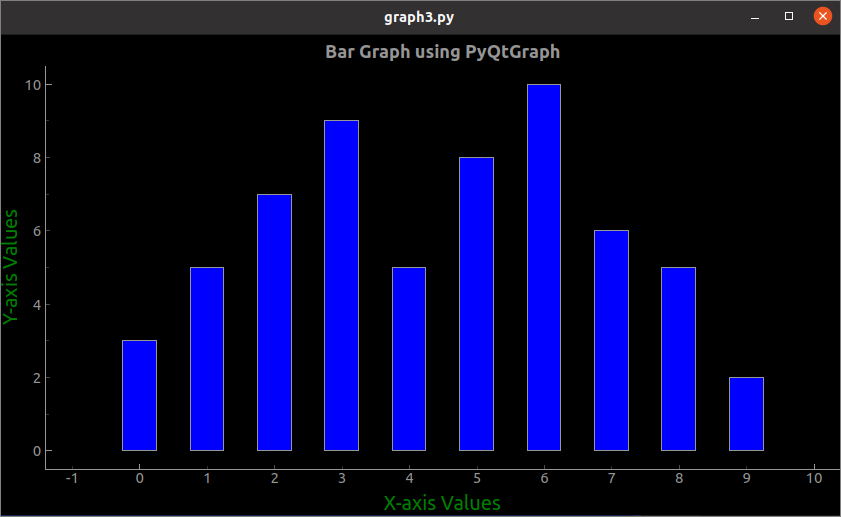
Task: Click the plot title Bar Graph using PyQtGraph
Action: tap(442, 52)
